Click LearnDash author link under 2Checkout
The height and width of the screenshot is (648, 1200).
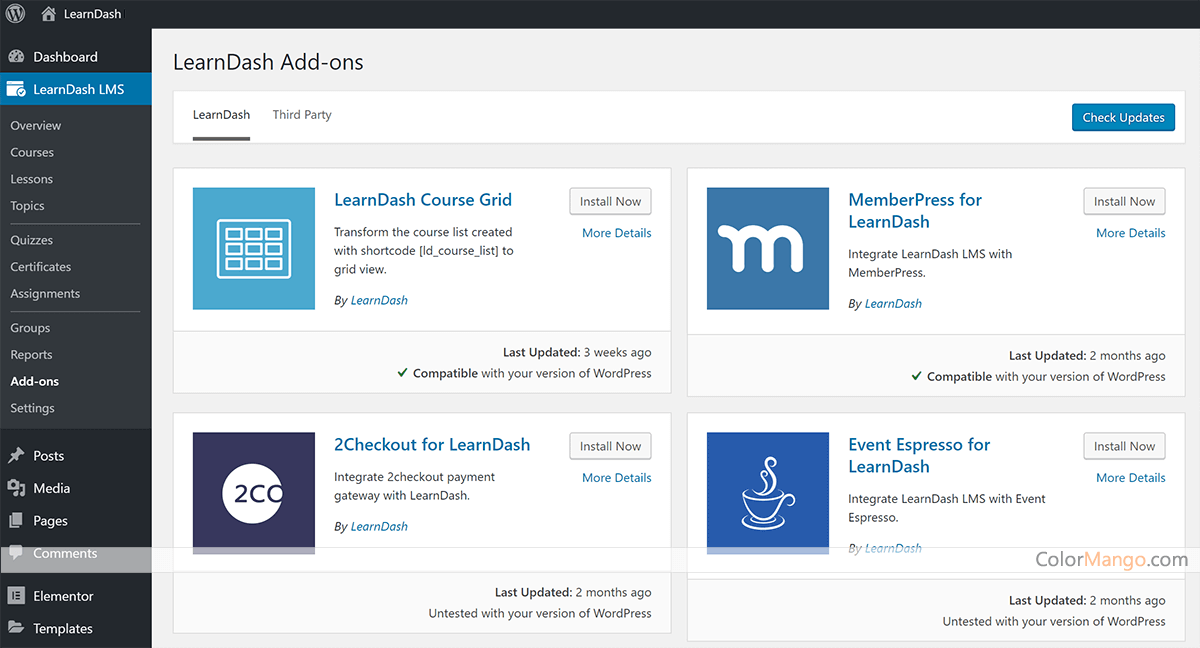(379, 527)
